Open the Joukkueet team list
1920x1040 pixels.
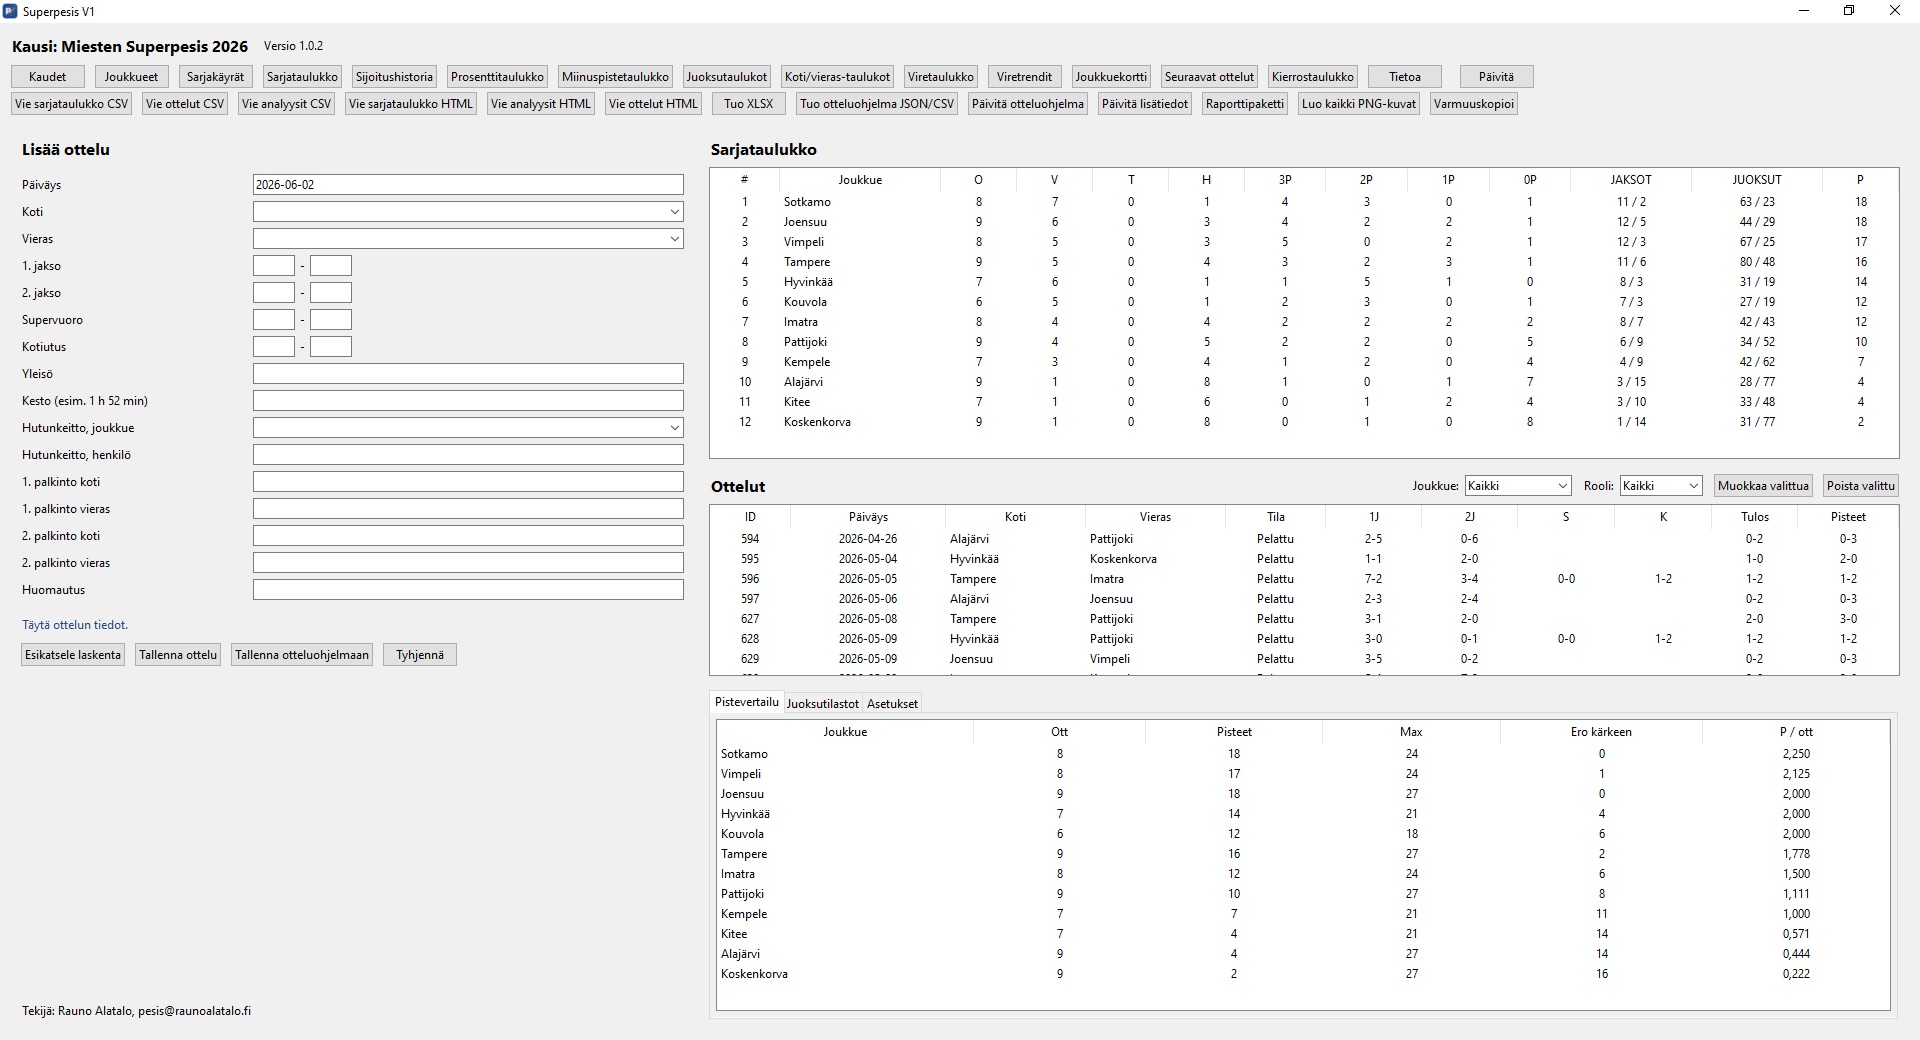click(131, 77)
